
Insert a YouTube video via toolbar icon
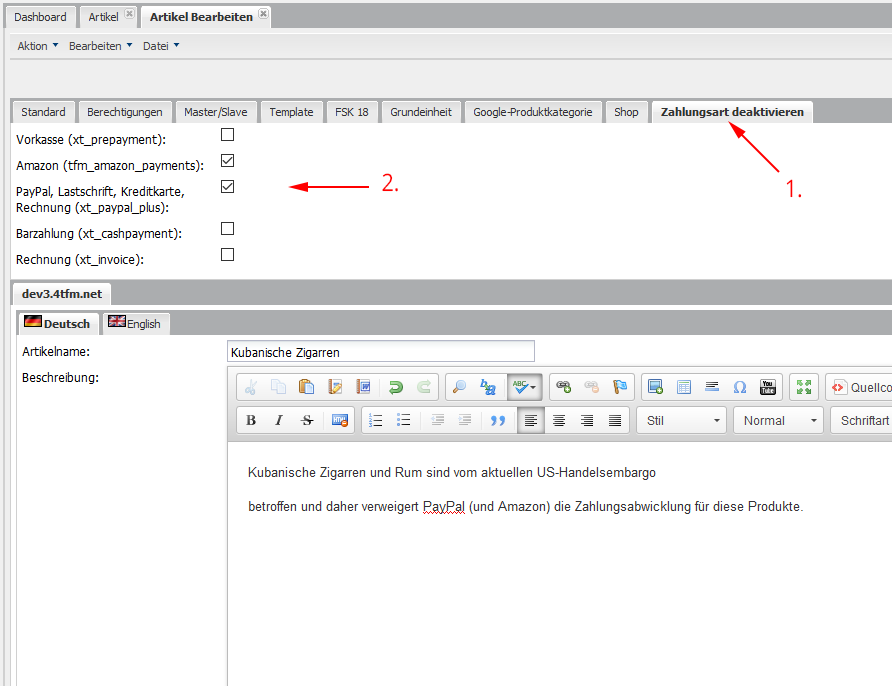point(768,387)
